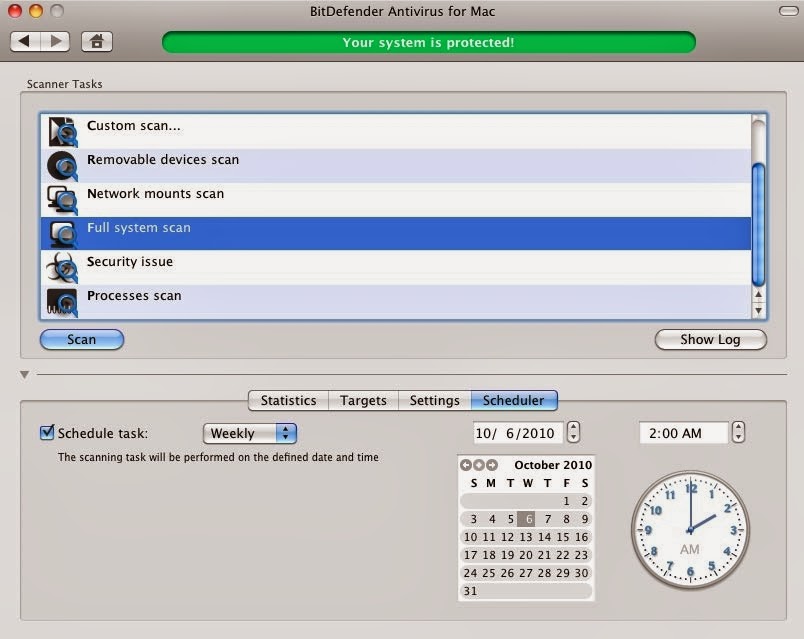Screen dimensions: 804x639
Task: Click the date field stepper arrows
Action: pos(573,432)
